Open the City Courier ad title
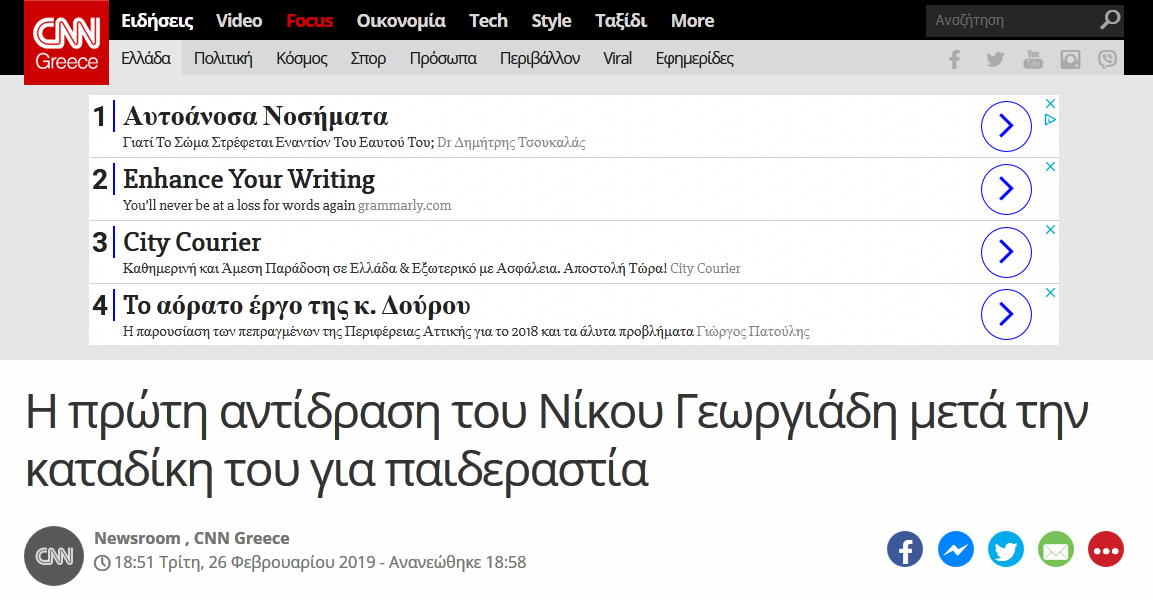The width and height of the screenshot is (1153, 600). pos(192,242)
